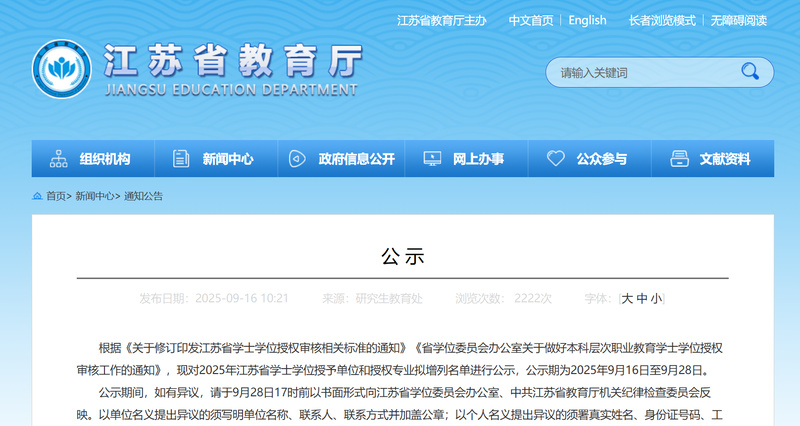Screen dimensions: 800x426
Task: Click the 政府信息公开 icon
Action: [x=297, y=159]
